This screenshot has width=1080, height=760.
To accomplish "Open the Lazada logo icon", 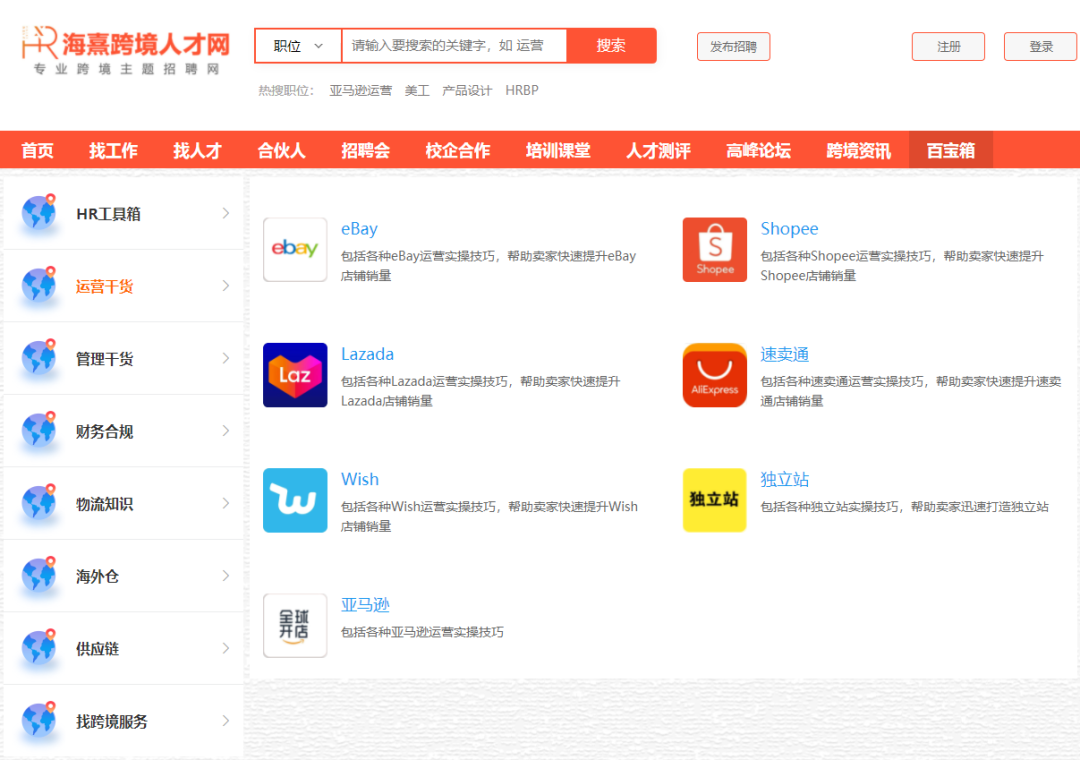I will tap(295, 375).
